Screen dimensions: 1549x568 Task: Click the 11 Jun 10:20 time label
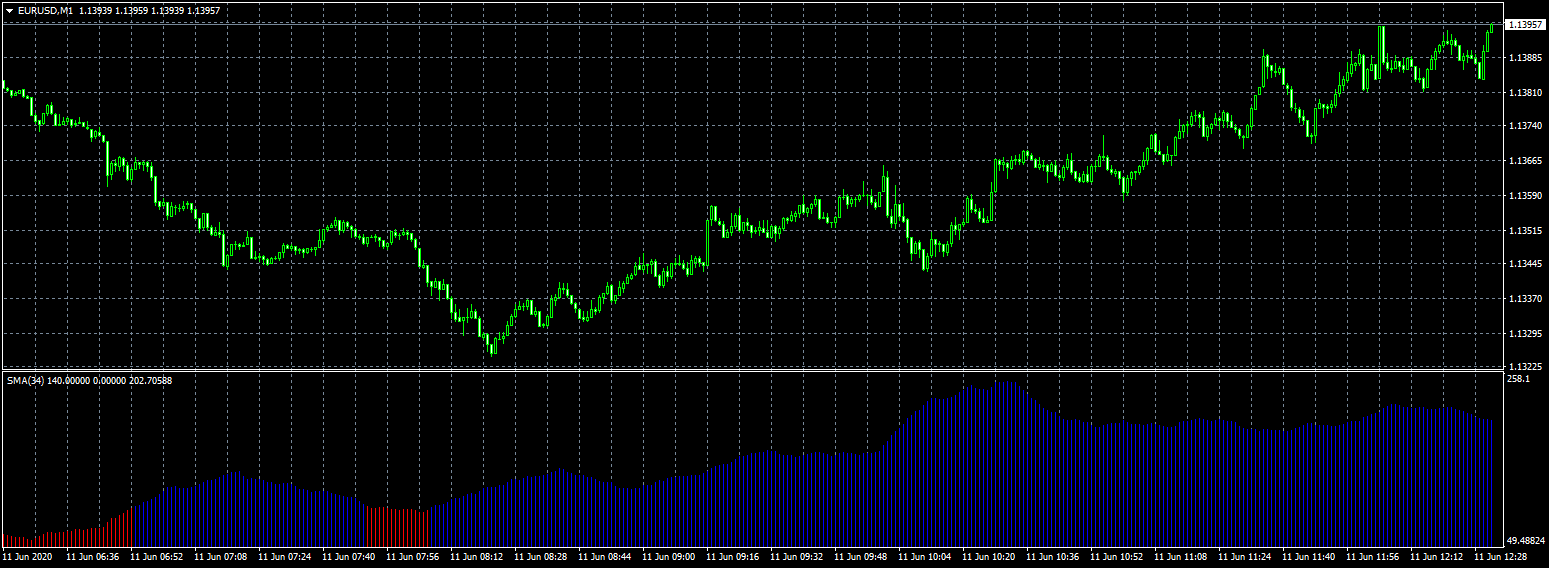(x=989, y=556)
